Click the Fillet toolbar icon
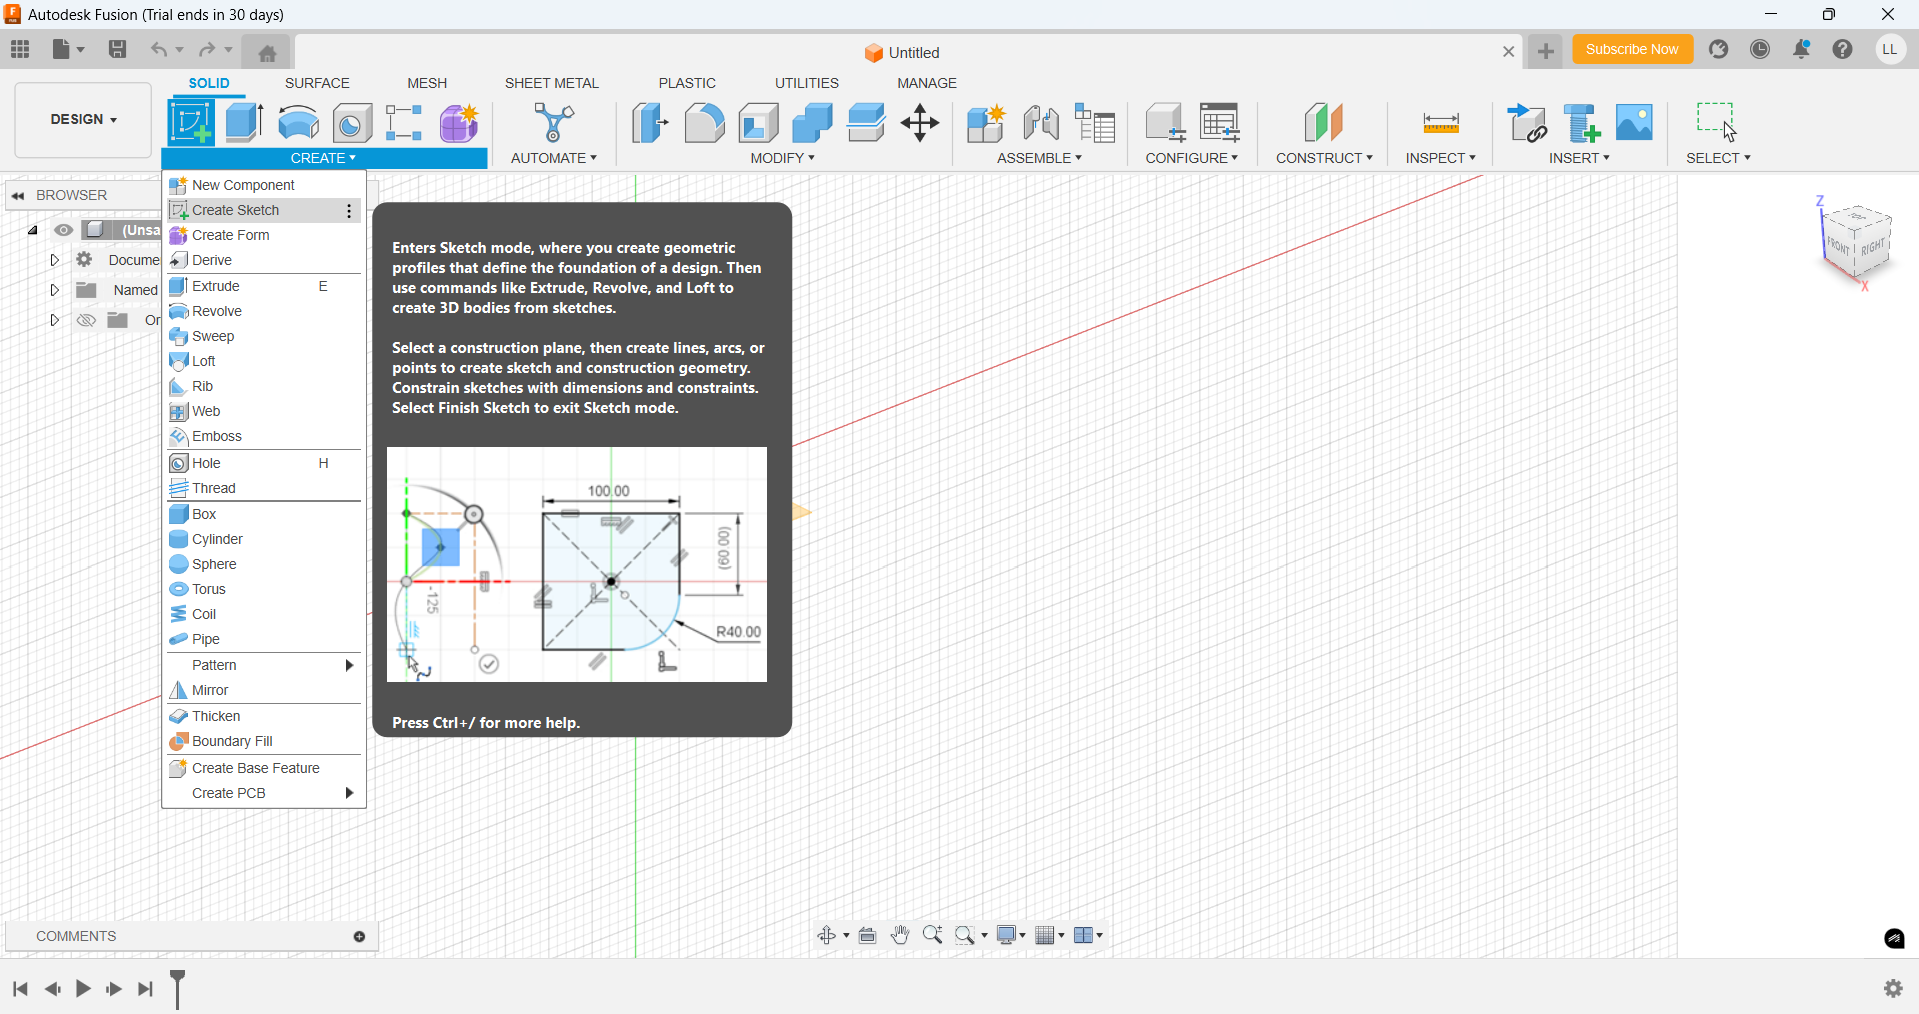Viewport: 1919px width, 1014px height. [705, 123]
